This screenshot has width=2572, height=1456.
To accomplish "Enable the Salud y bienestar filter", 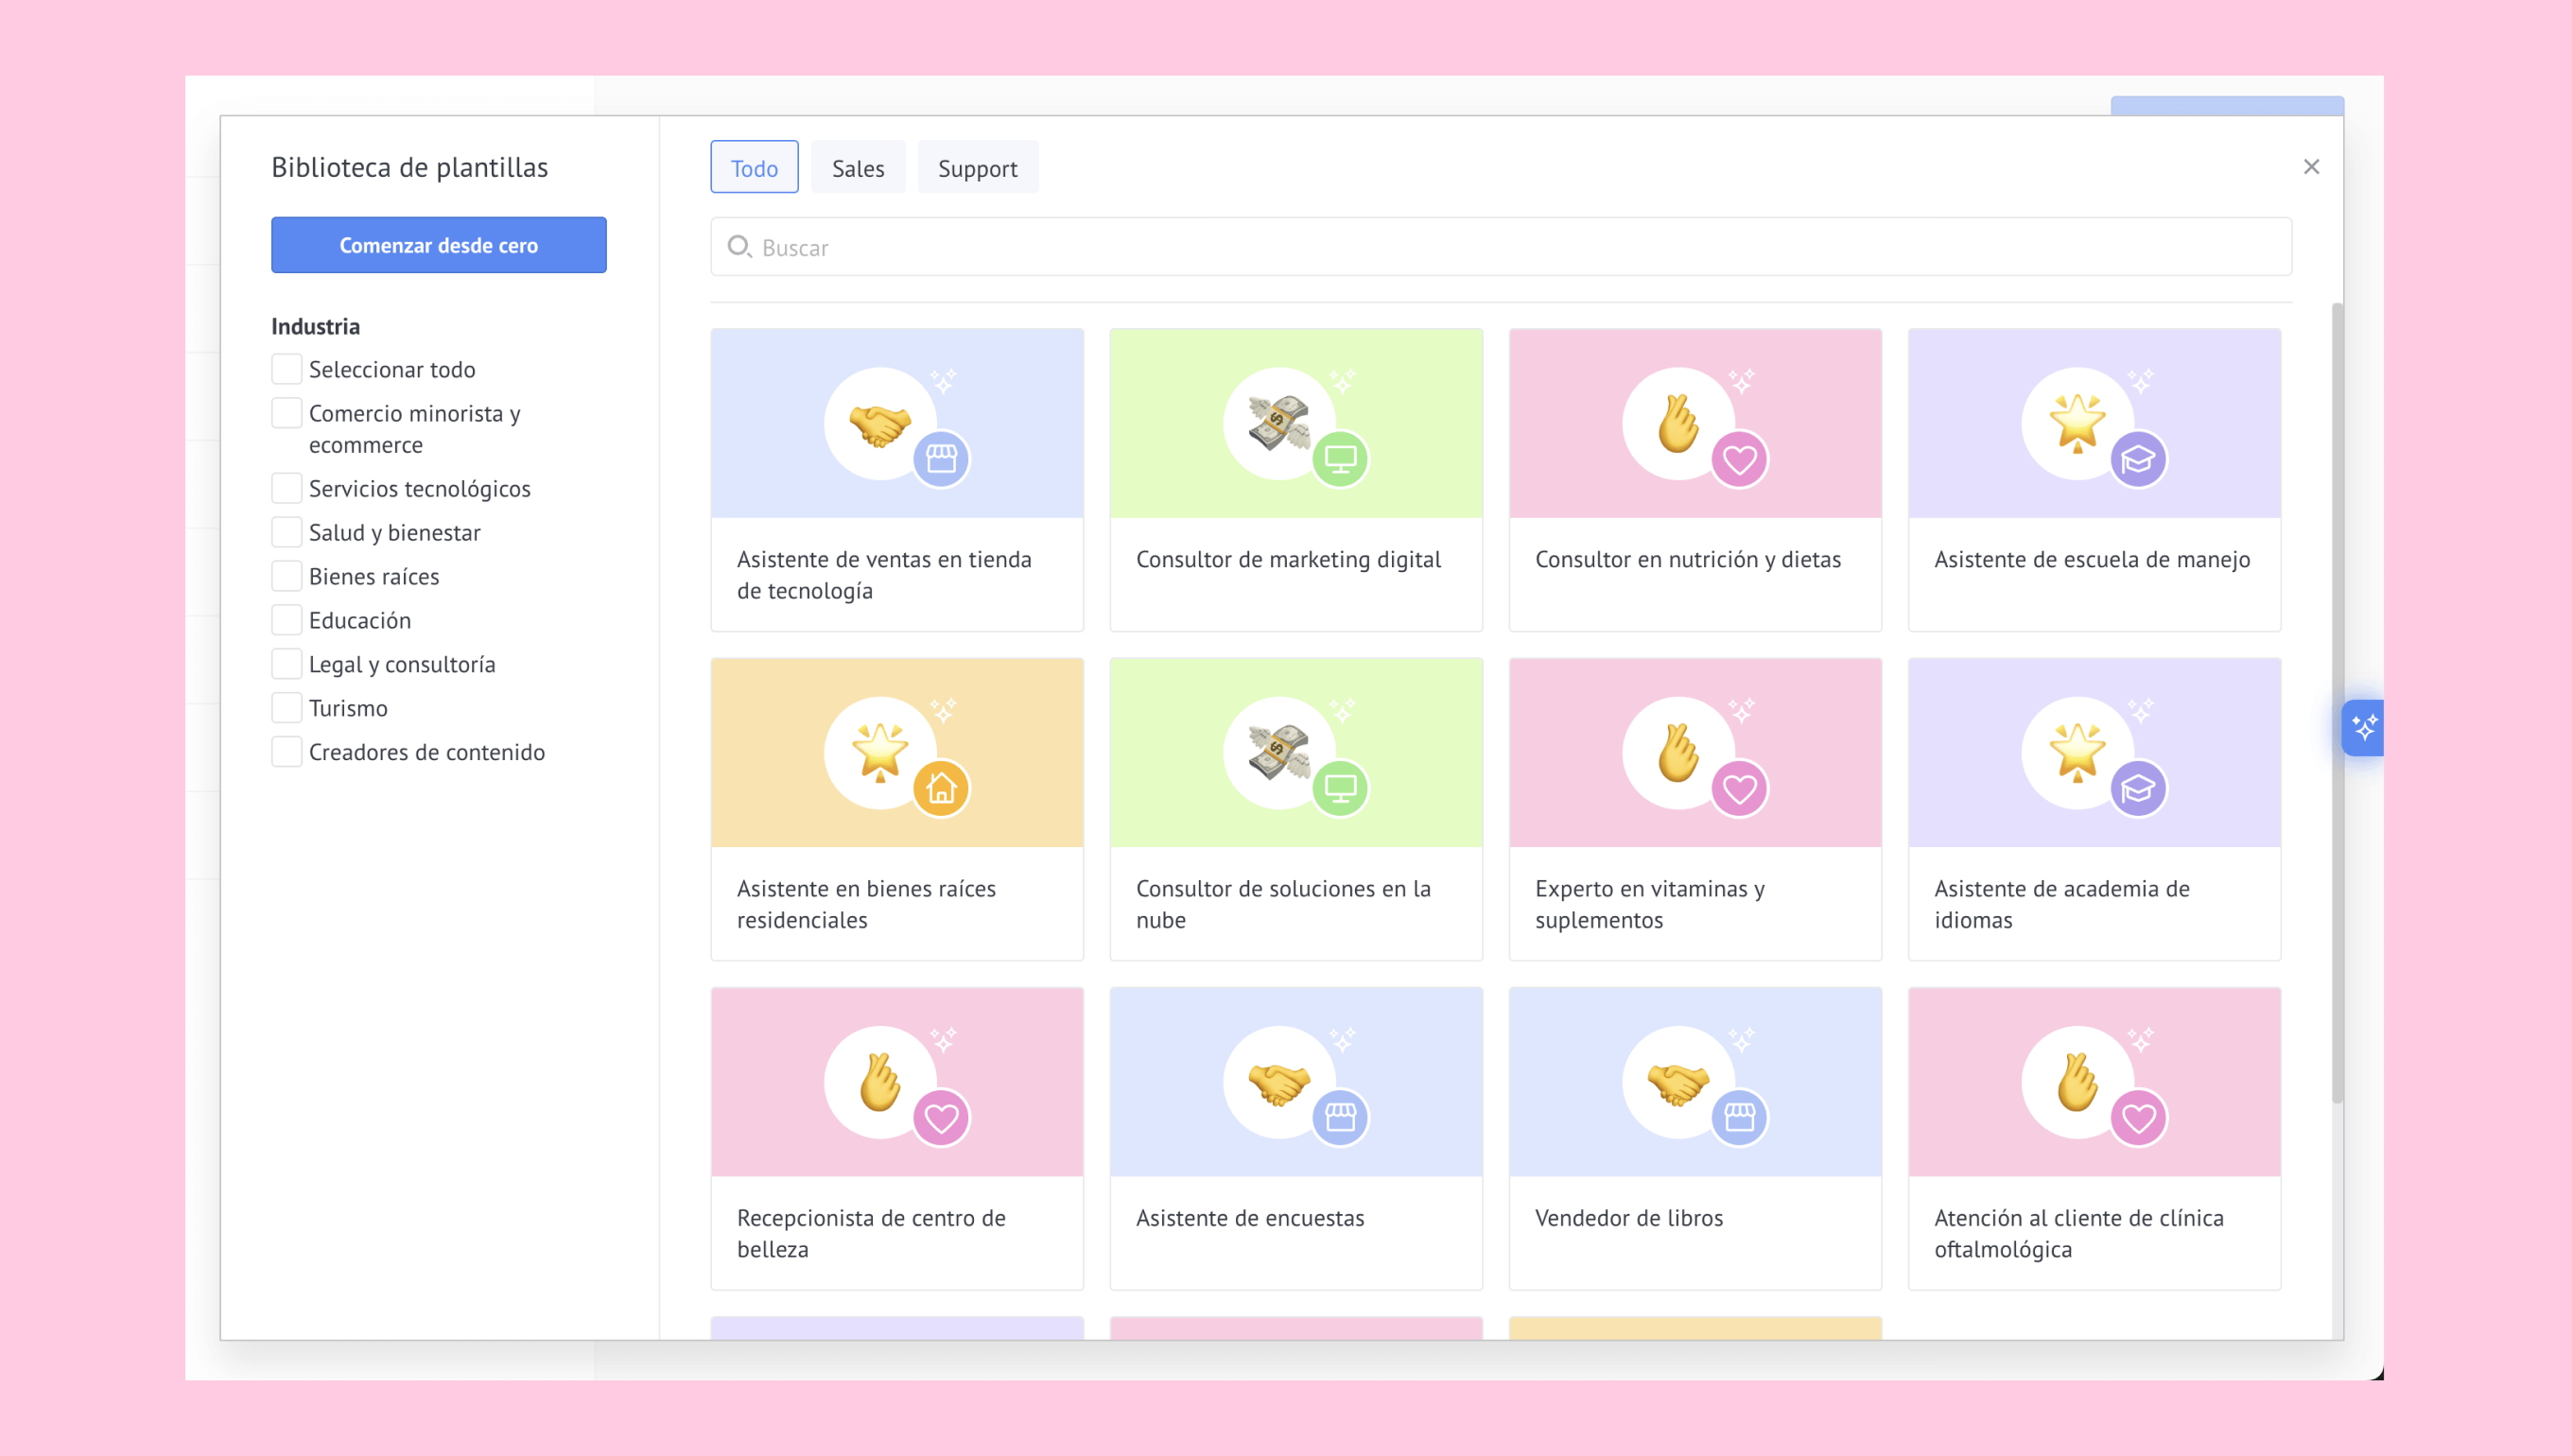I will [287, 532].
